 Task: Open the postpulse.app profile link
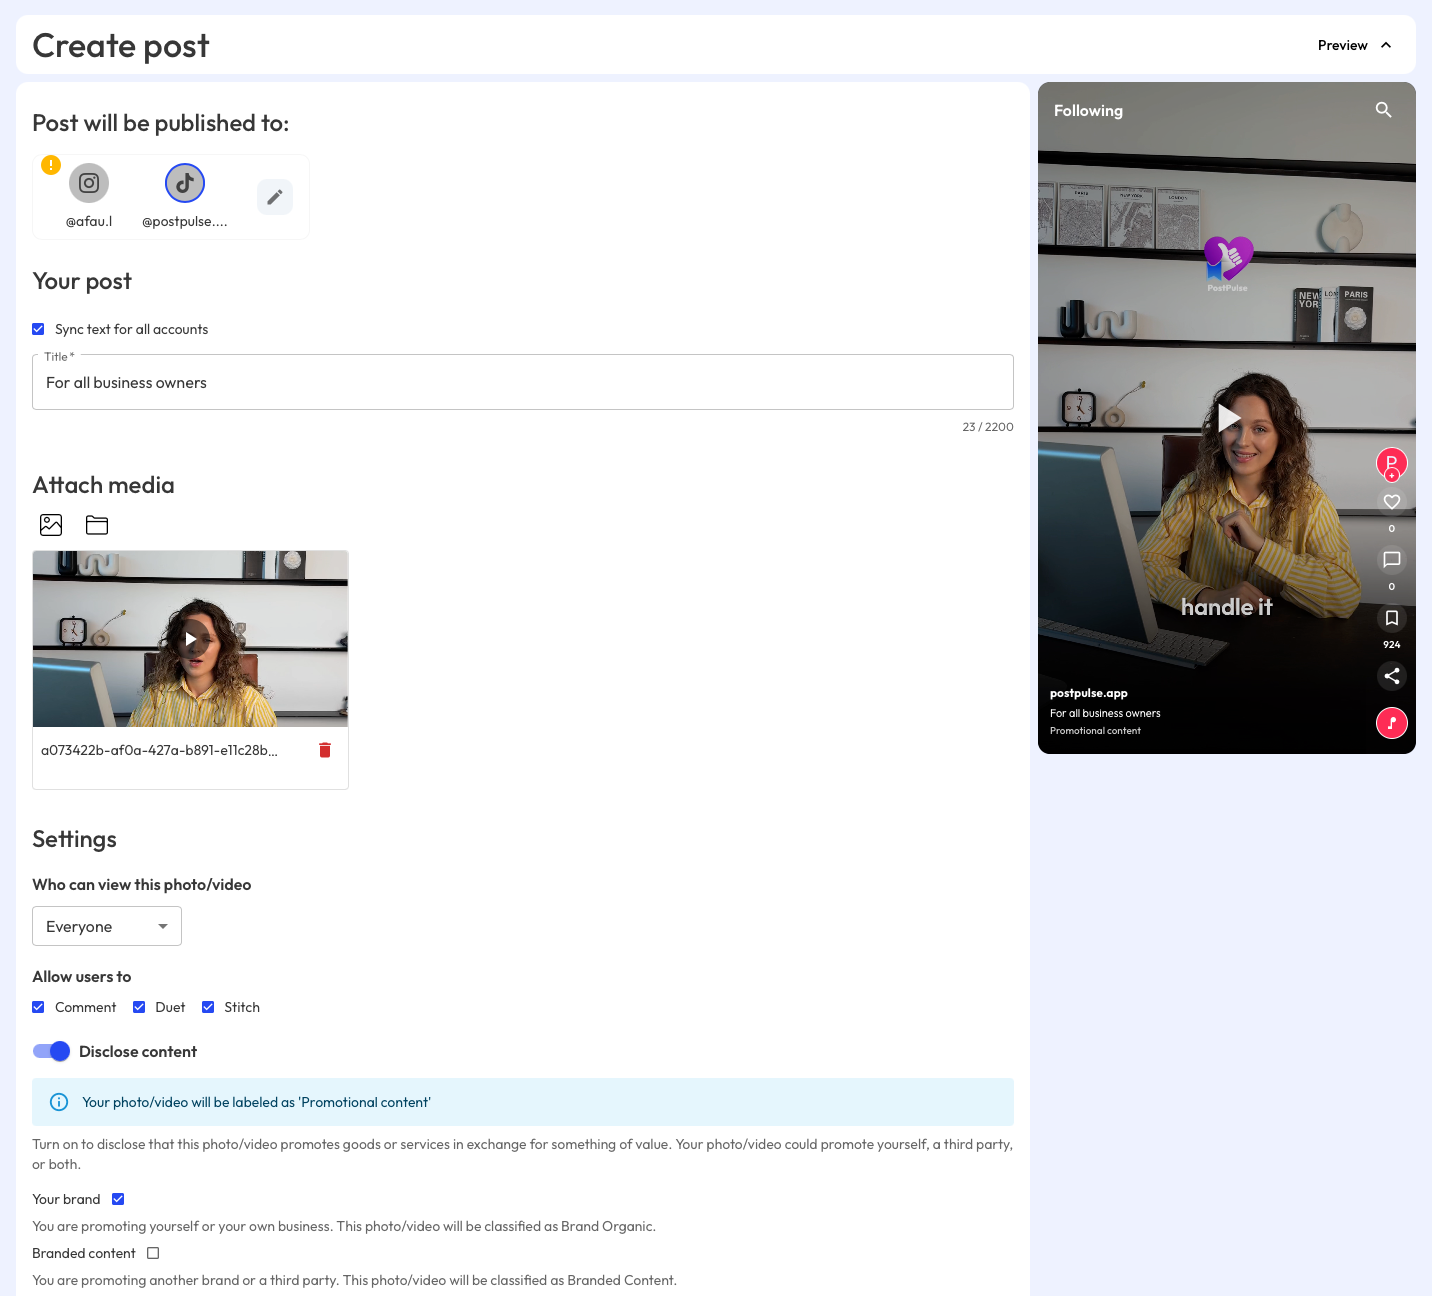click(1088, 692)
